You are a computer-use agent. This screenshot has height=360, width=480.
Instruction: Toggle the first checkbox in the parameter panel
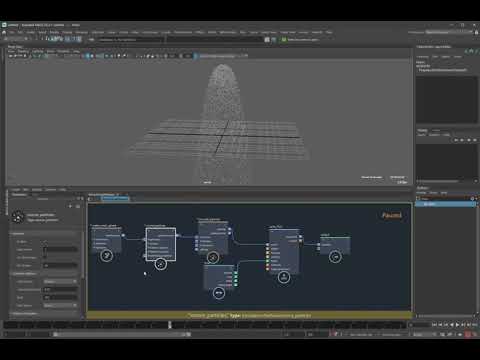pos(45,242)
